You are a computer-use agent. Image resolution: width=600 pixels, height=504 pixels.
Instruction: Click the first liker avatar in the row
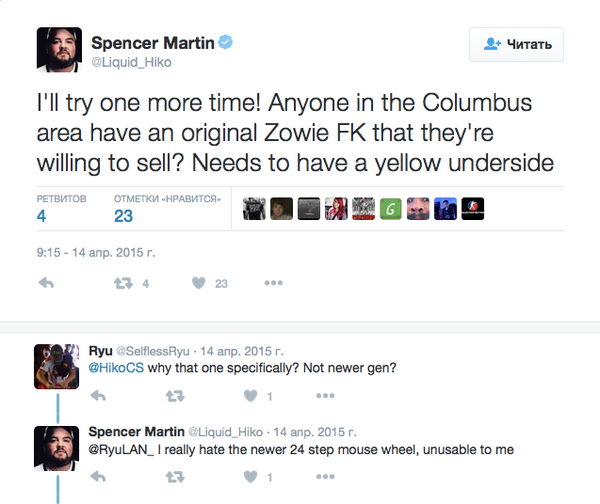[254, 208]
